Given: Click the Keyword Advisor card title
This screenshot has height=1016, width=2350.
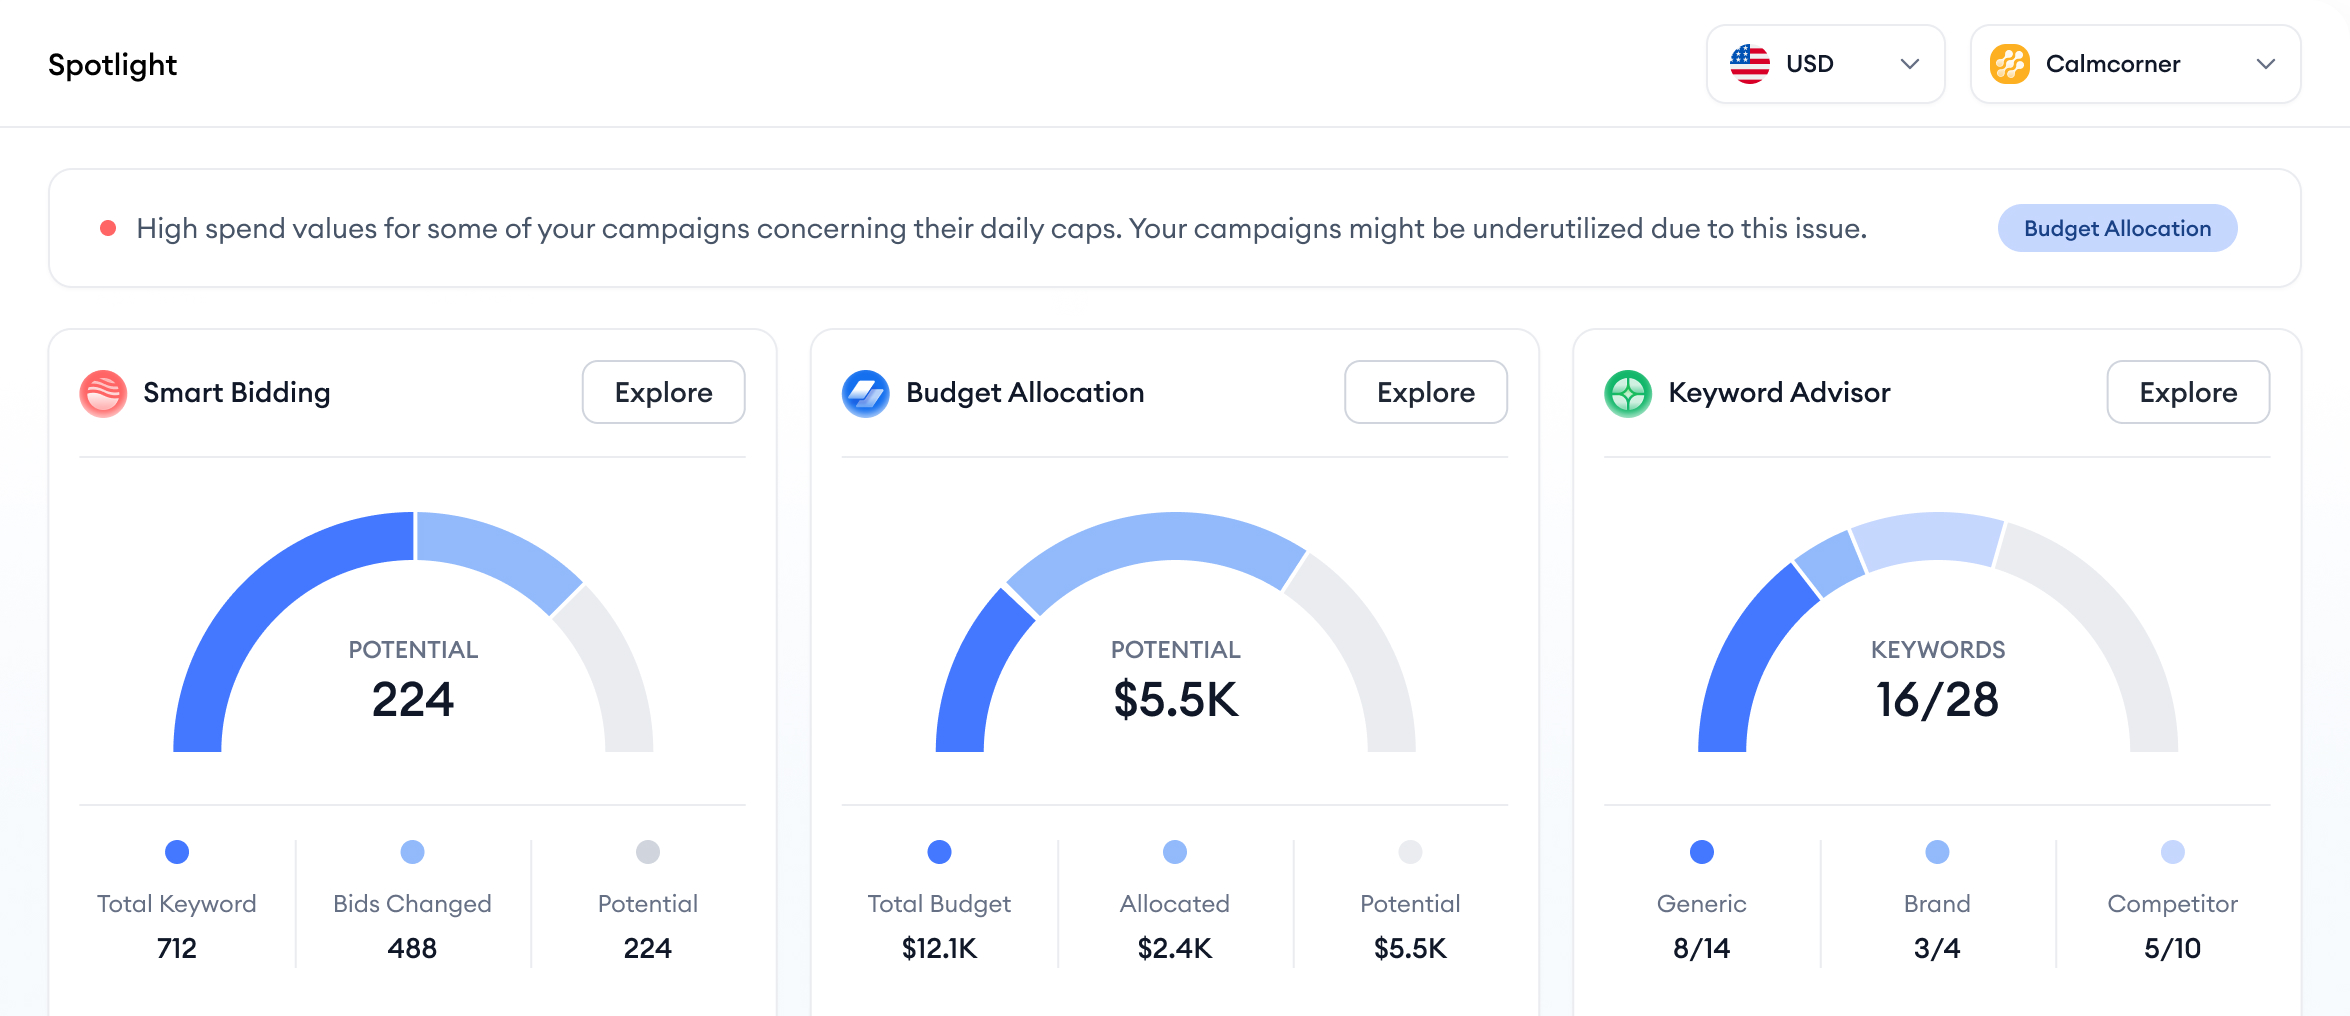Looking at the screenshot, I should point(1780,393).
